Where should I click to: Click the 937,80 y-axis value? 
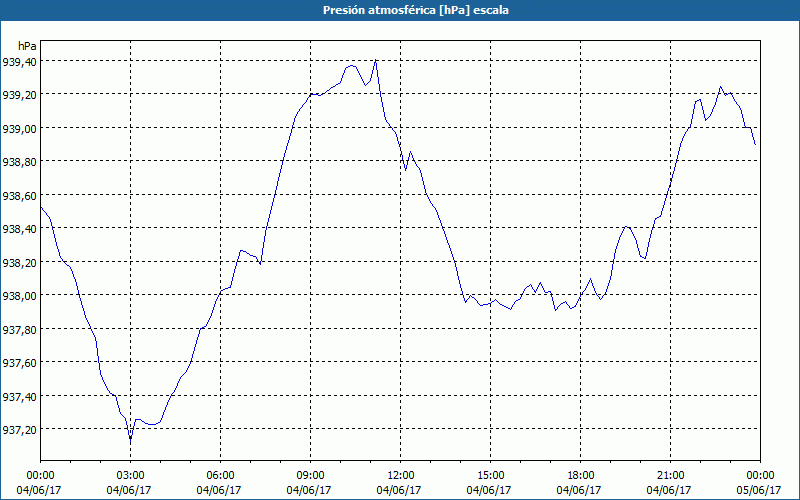click(x=19, y=330)
